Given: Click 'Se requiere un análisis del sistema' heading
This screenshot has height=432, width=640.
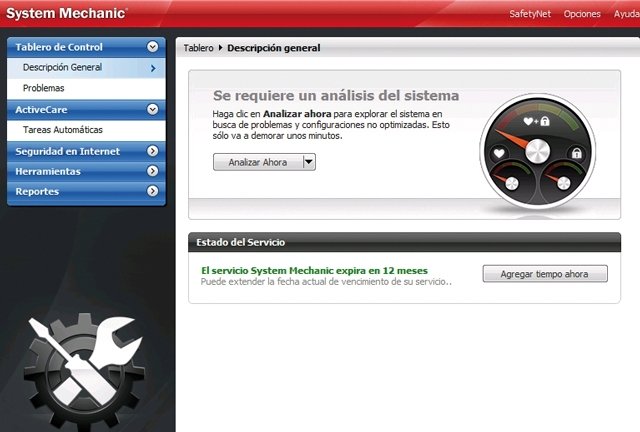Looking at the screenshot, I should [336, 96].
